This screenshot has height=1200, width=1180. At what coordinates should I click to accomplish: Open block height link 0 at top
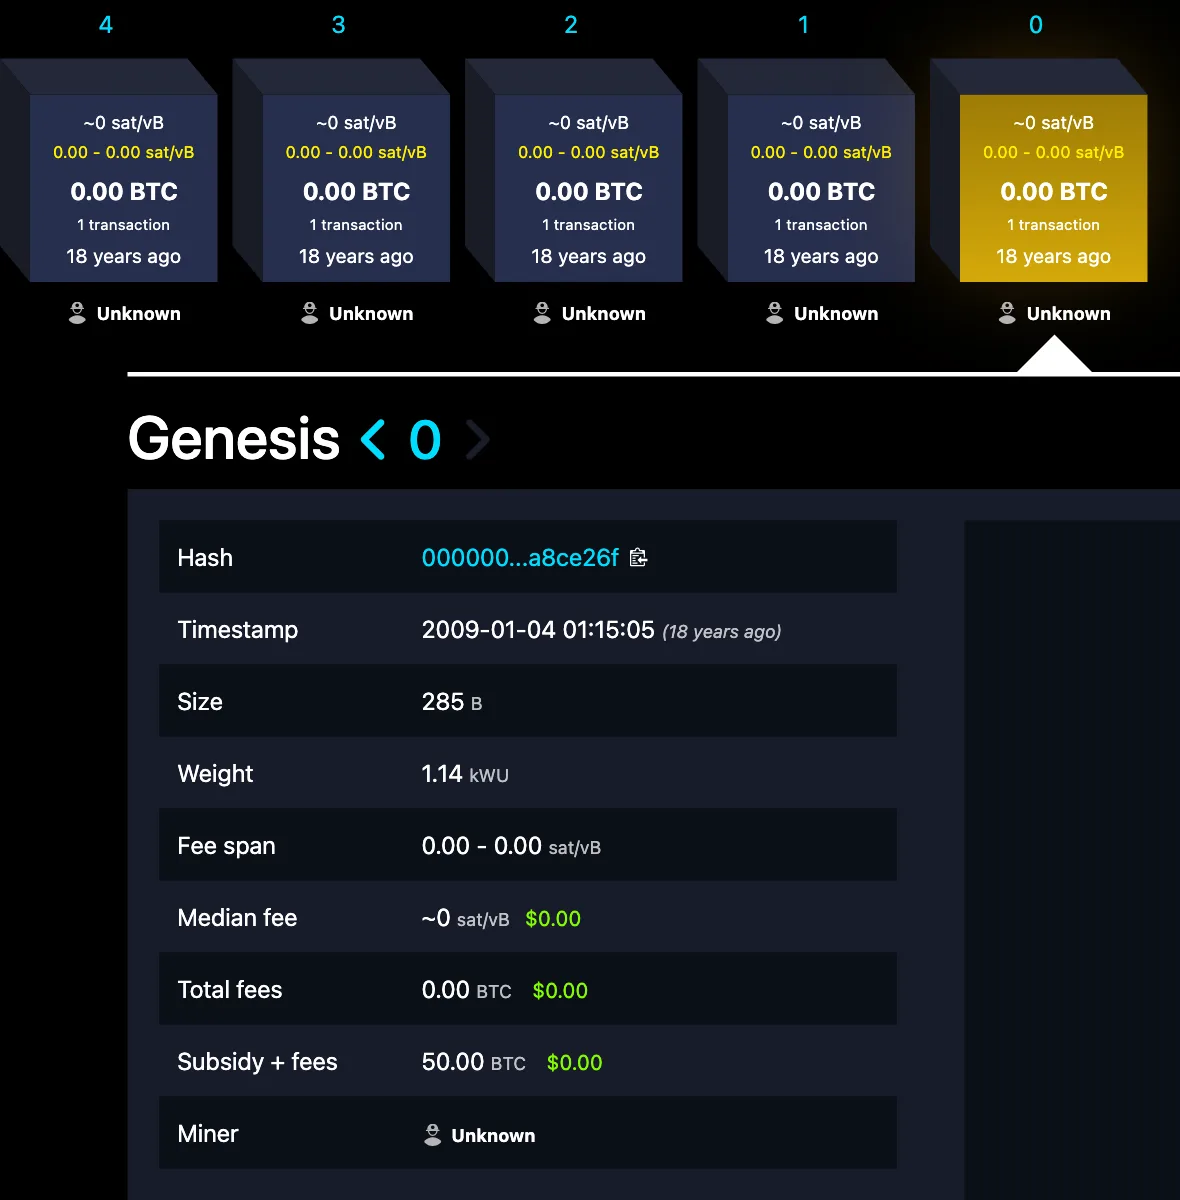[x=1036, y=25]
